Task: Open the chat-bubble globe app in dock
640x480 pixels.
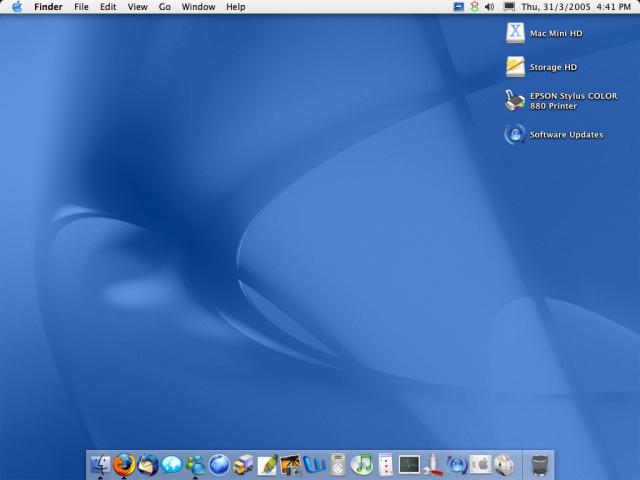Action: 171,465
